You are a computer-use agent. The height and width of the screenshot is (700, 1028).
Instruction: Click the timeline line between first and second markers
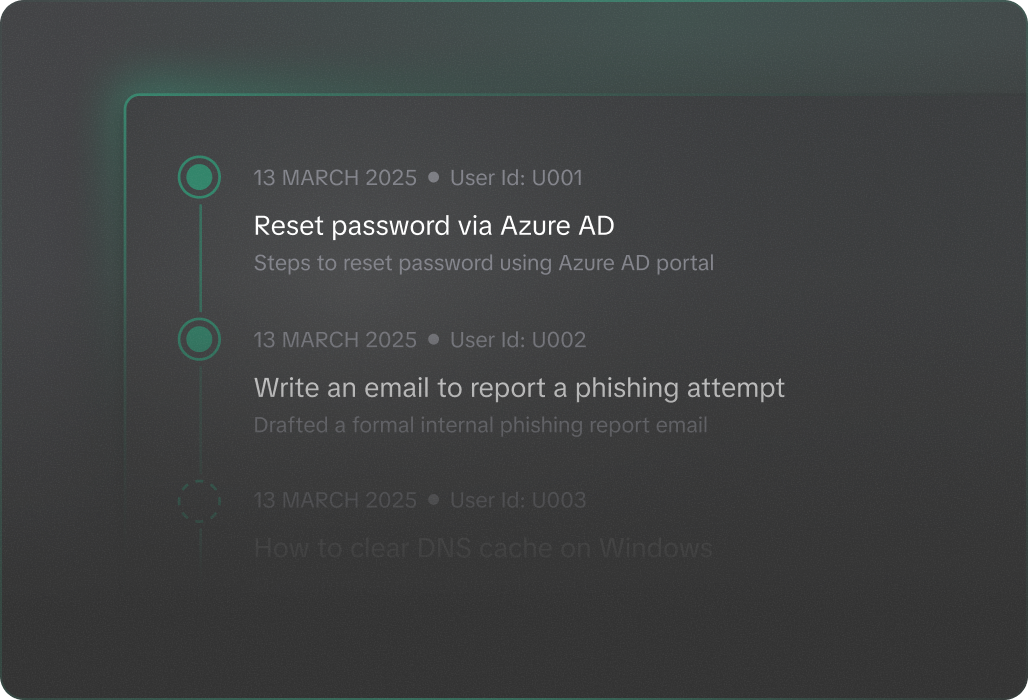pyautogui.click(x=200, y=258)
